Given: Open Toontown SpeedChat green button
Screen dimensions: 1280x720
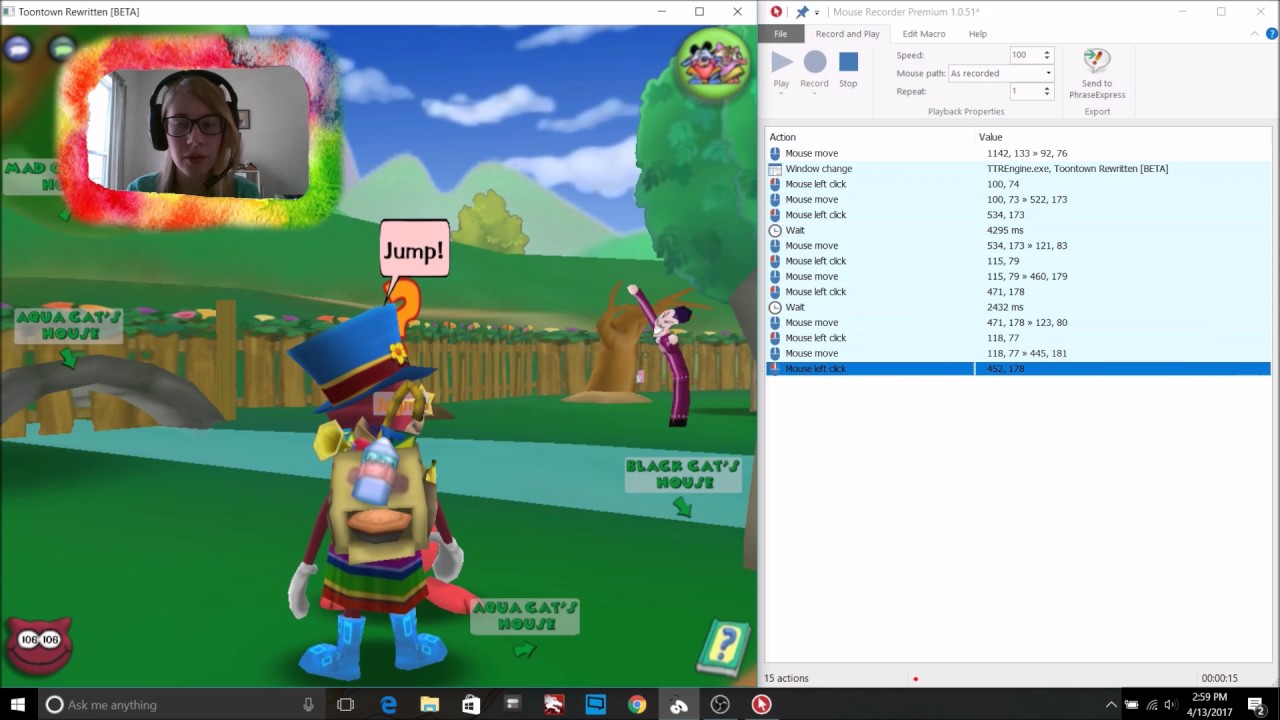Looking at the screenshot, I should (x=63, y=47).
